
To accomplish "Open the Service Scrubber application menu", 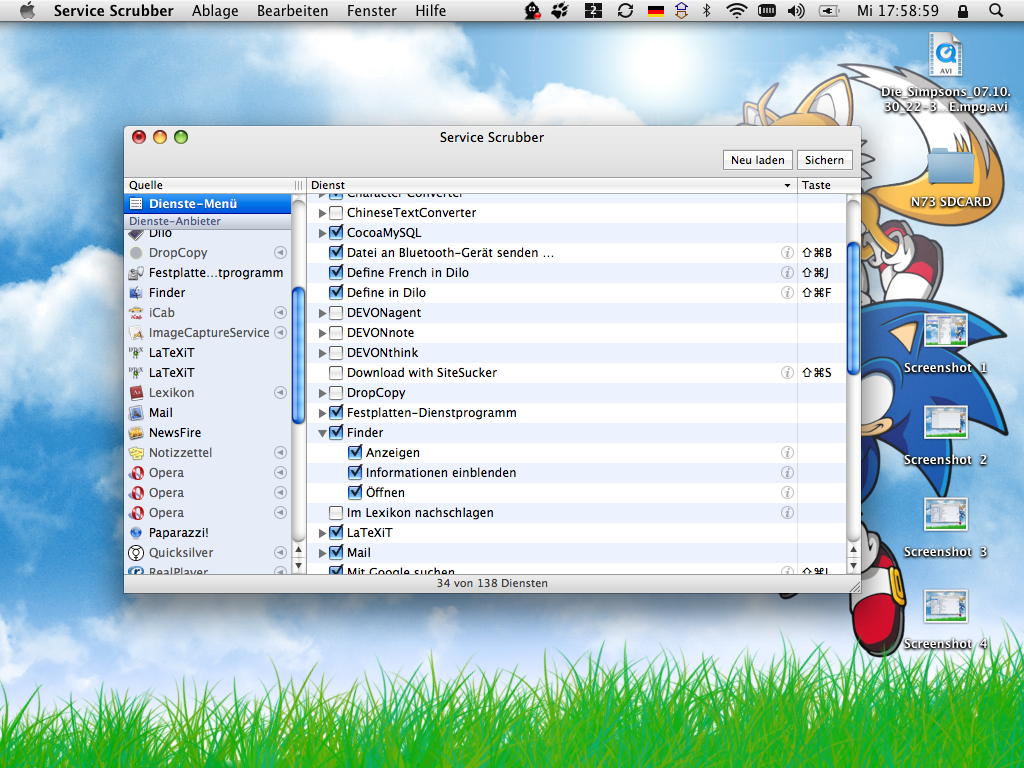I will point(114,10).
